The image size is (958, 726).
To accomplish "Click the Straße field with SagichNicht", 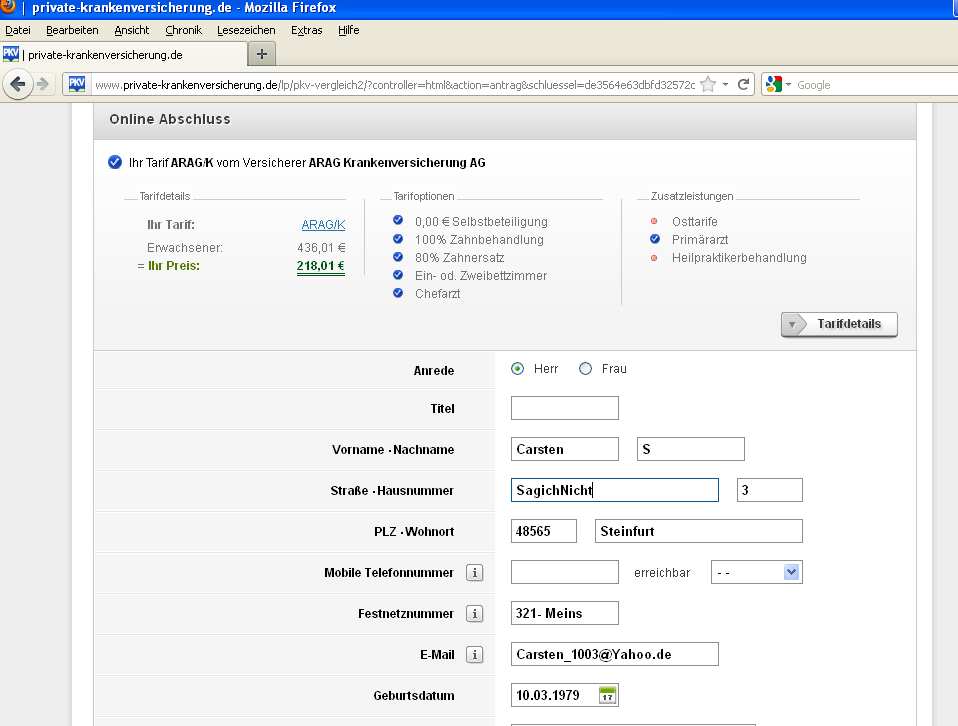I will pos(615,490).
